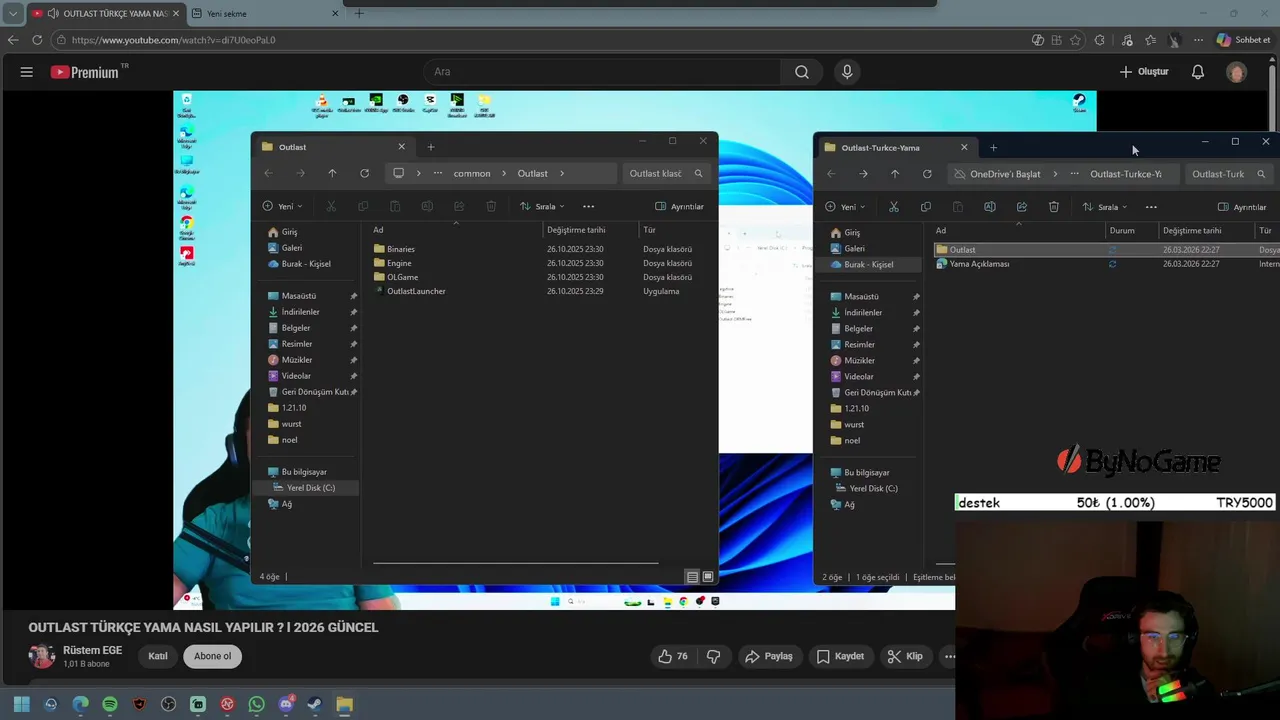Open WhatsApp from the taskbar

(x=257, y=704)
